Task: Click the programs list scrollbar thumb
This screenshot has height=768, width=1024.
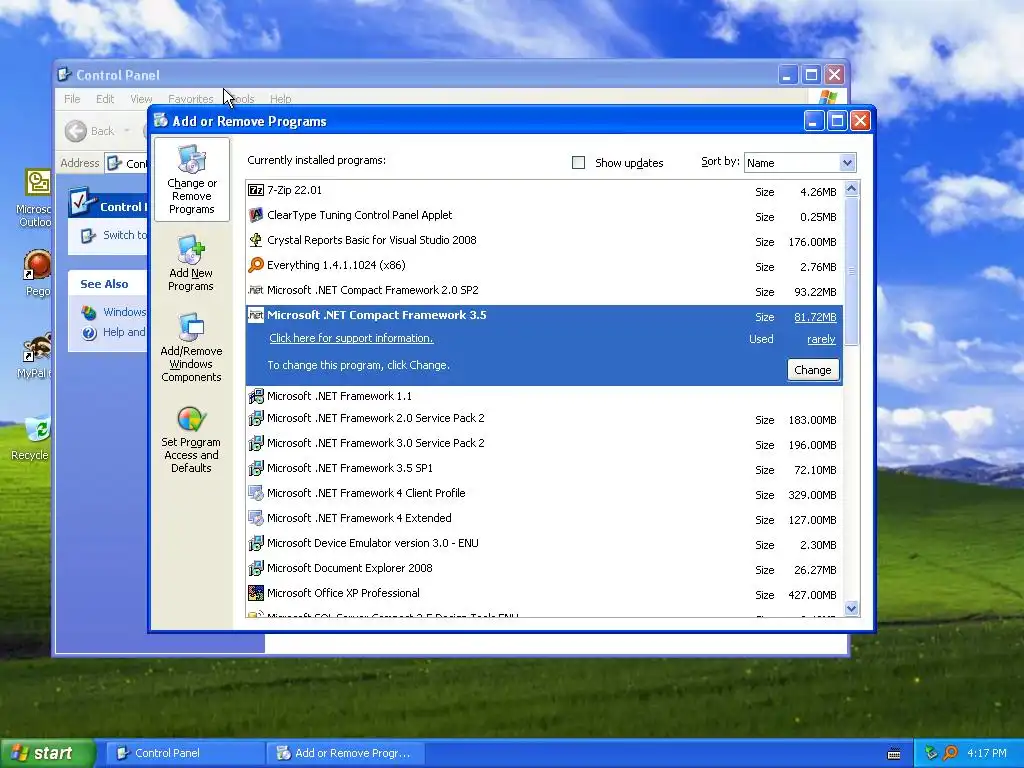Action: click(851, 271)
